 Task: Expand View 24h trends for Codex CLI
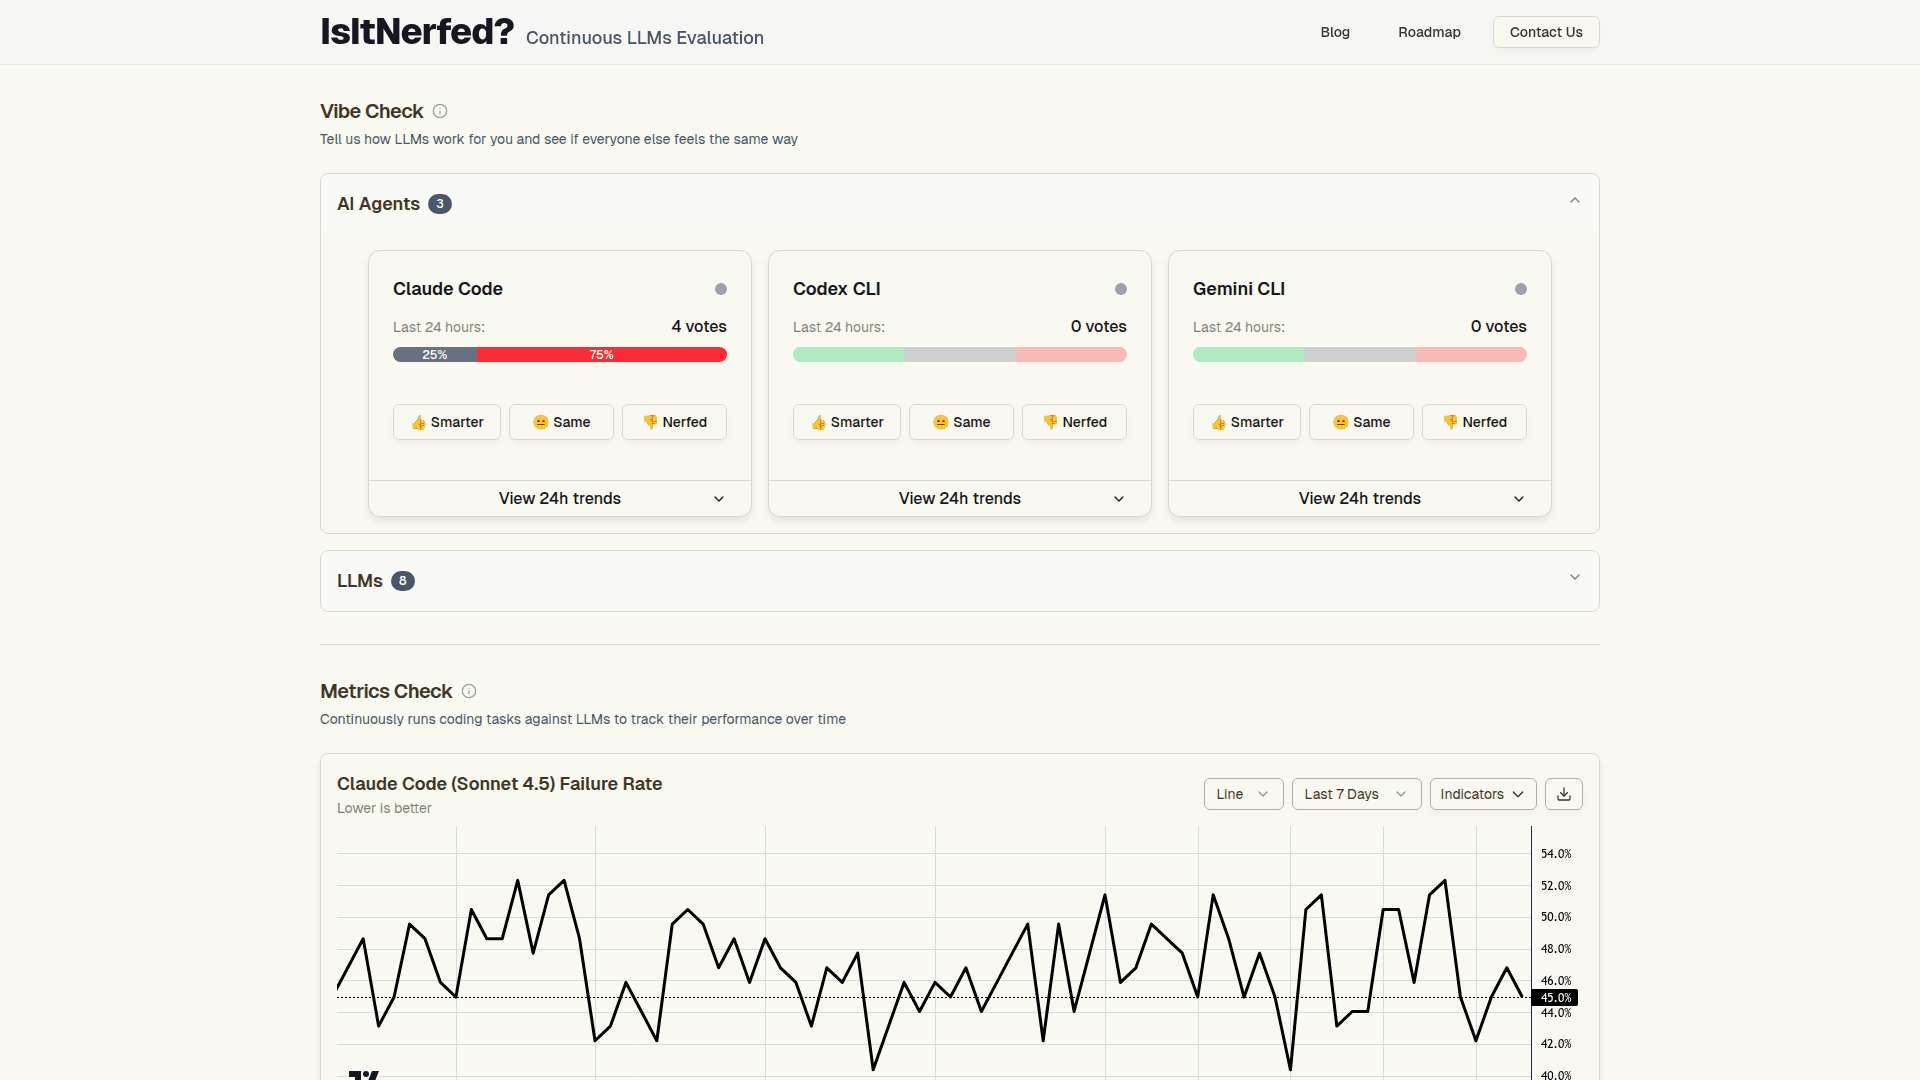(x=960, y=498)
